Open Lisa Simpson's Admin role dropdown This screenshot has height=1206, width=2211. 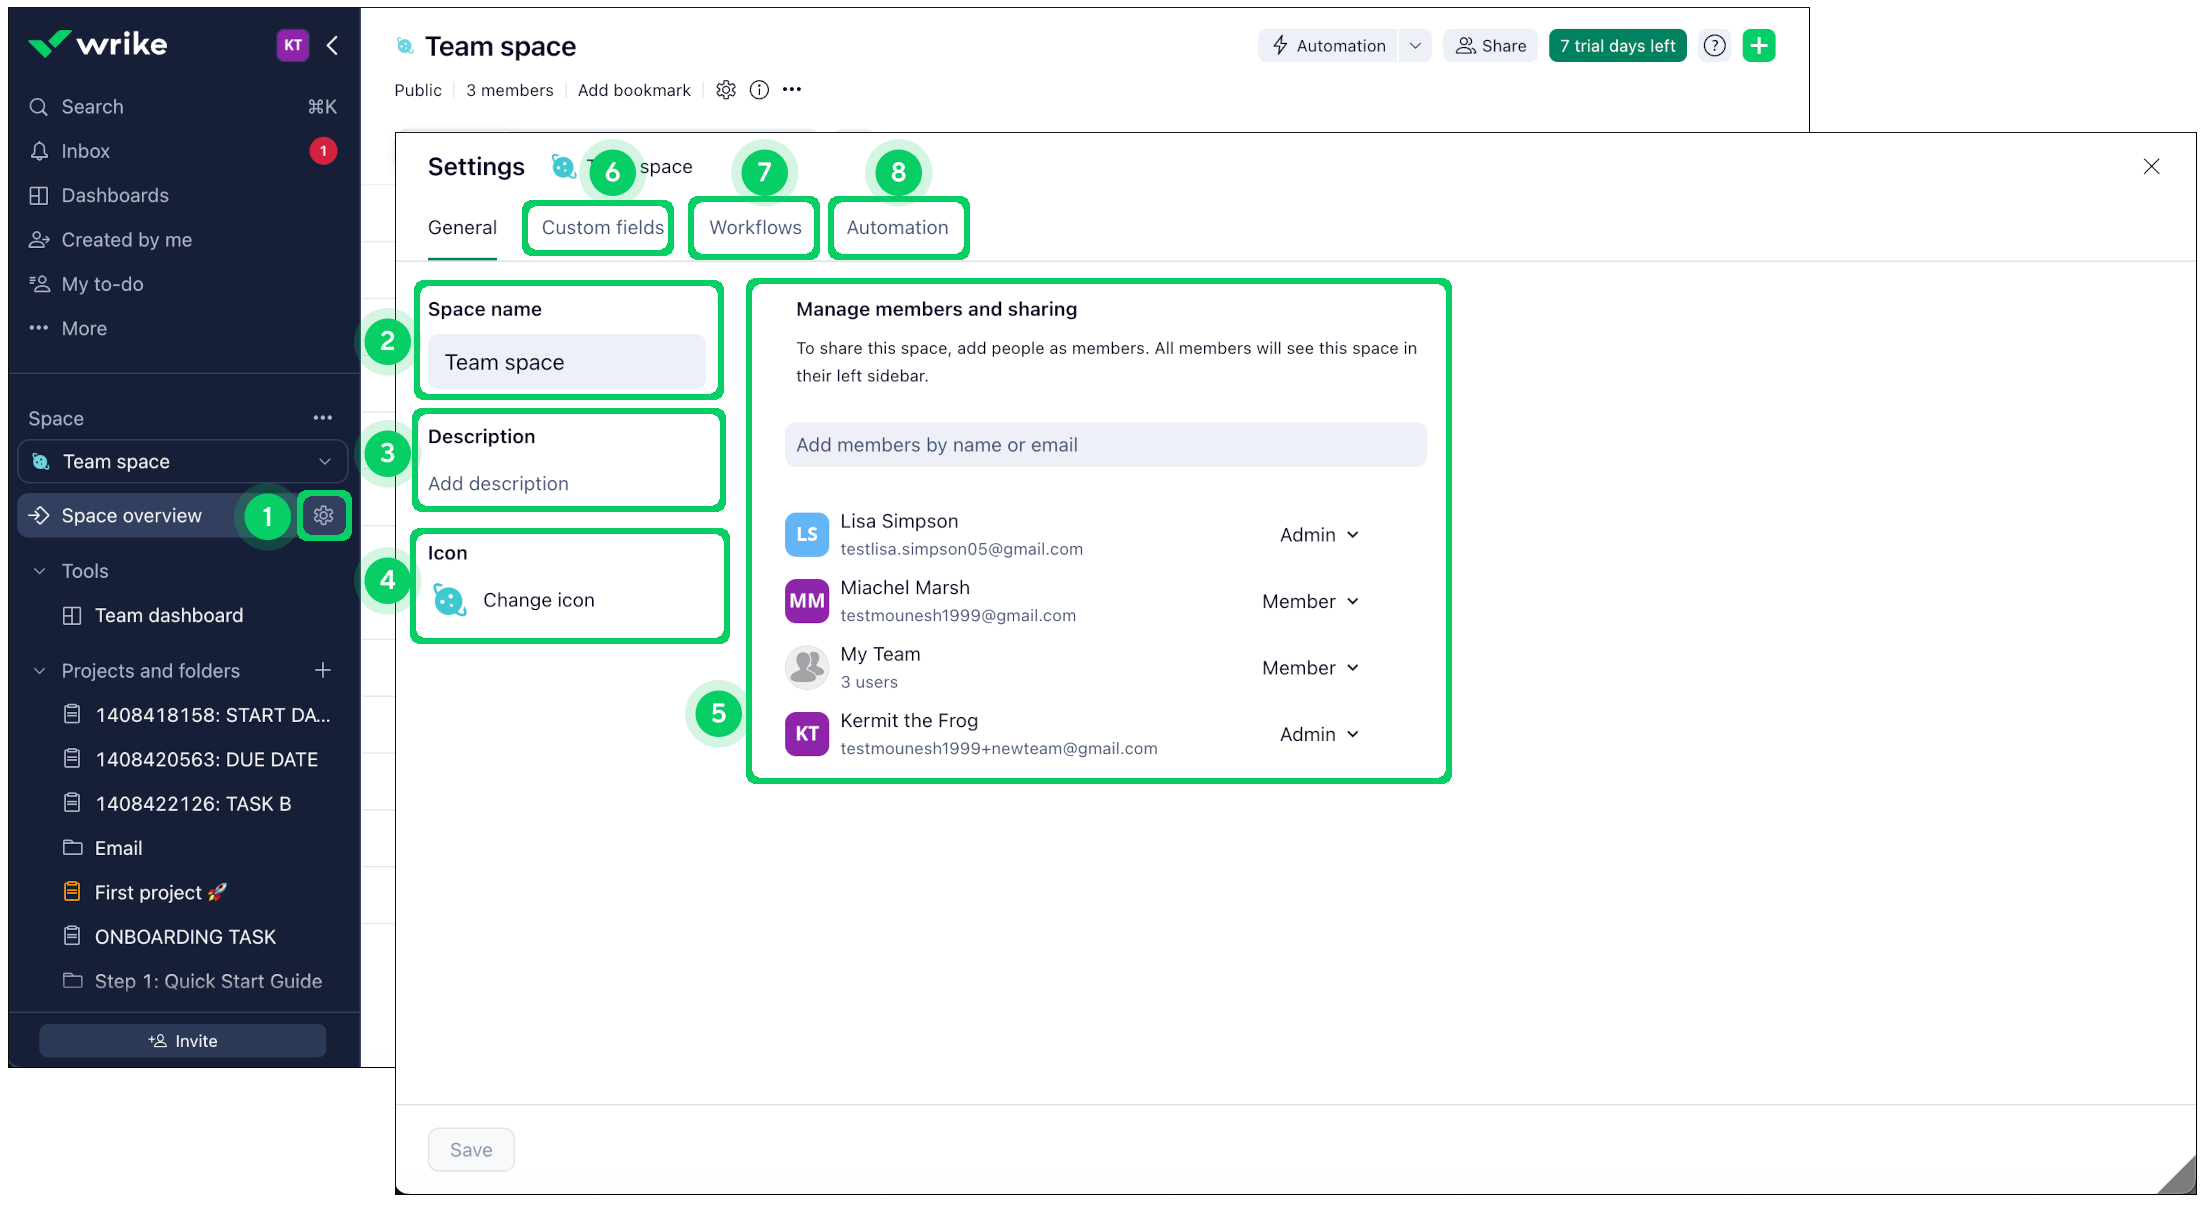coord(1319,535)
